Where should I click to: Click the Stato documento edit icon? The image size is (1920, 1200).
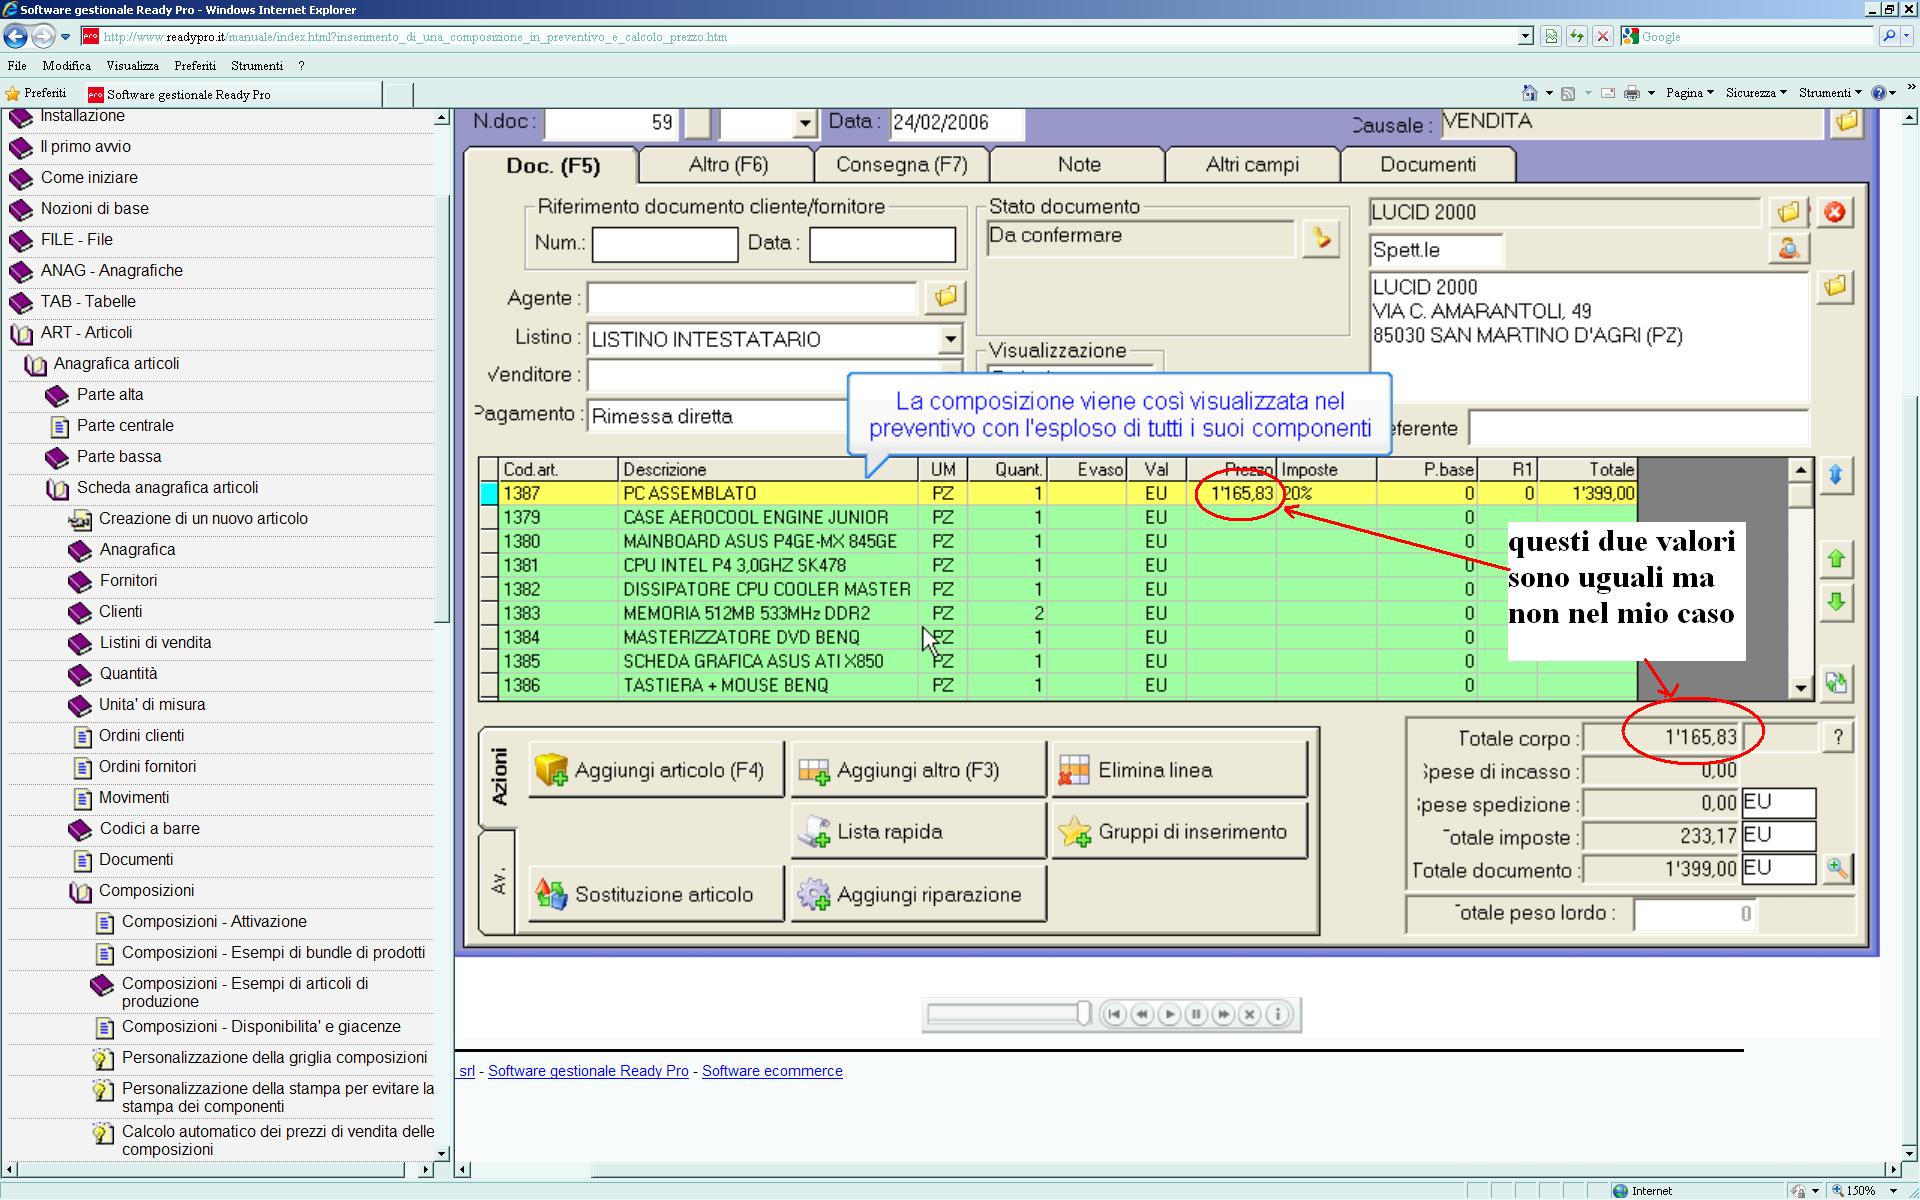[1320, 239]
